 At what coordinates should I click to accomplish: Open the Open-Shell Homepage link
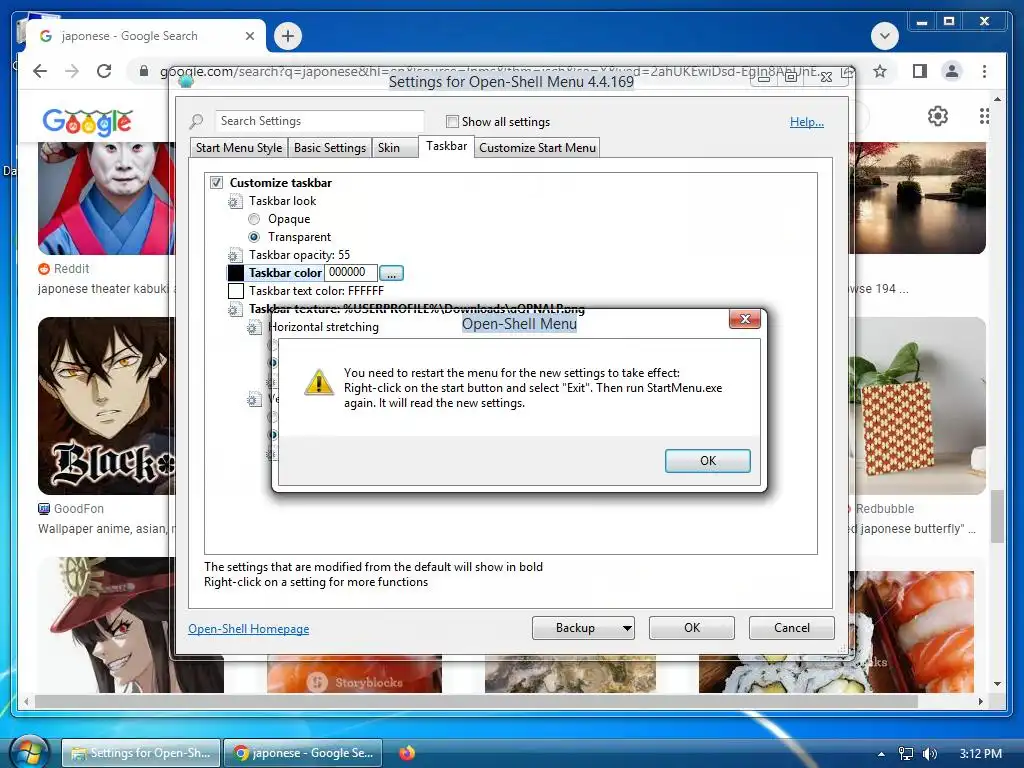tap(248, 628)
